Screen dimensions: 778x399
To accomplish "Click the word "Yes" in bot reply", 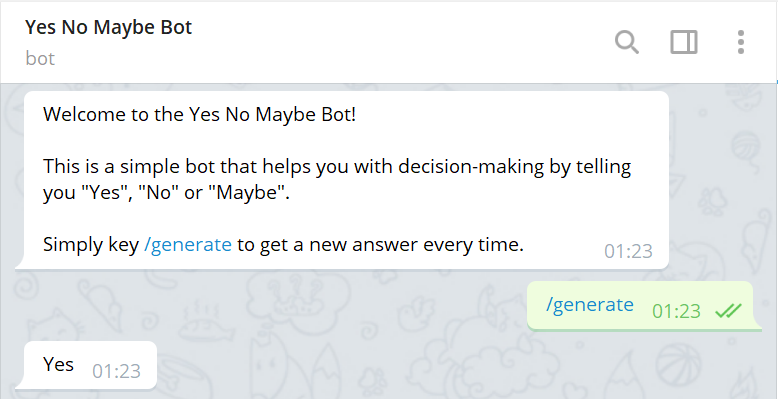I will coord(59,364).
